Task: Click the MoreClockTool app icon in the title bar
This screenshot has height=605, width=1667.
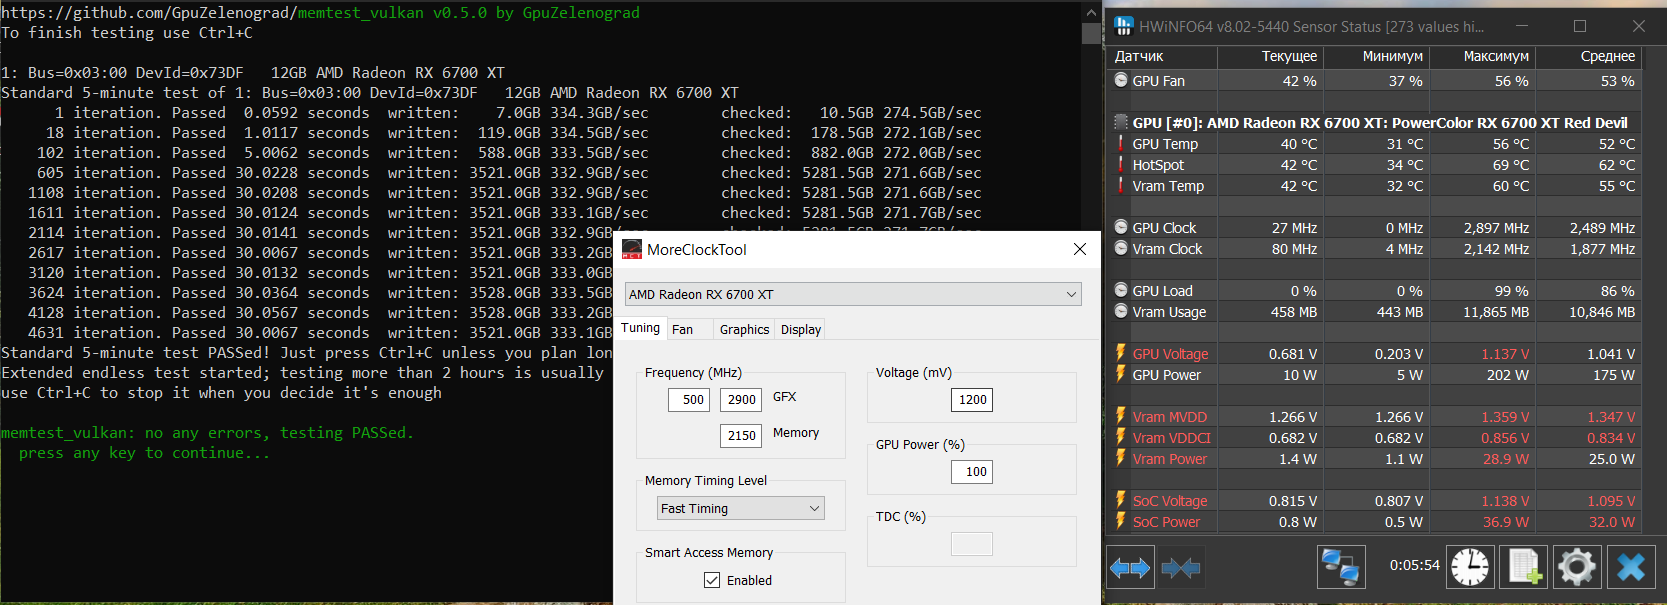Action: tap(632, 249)
